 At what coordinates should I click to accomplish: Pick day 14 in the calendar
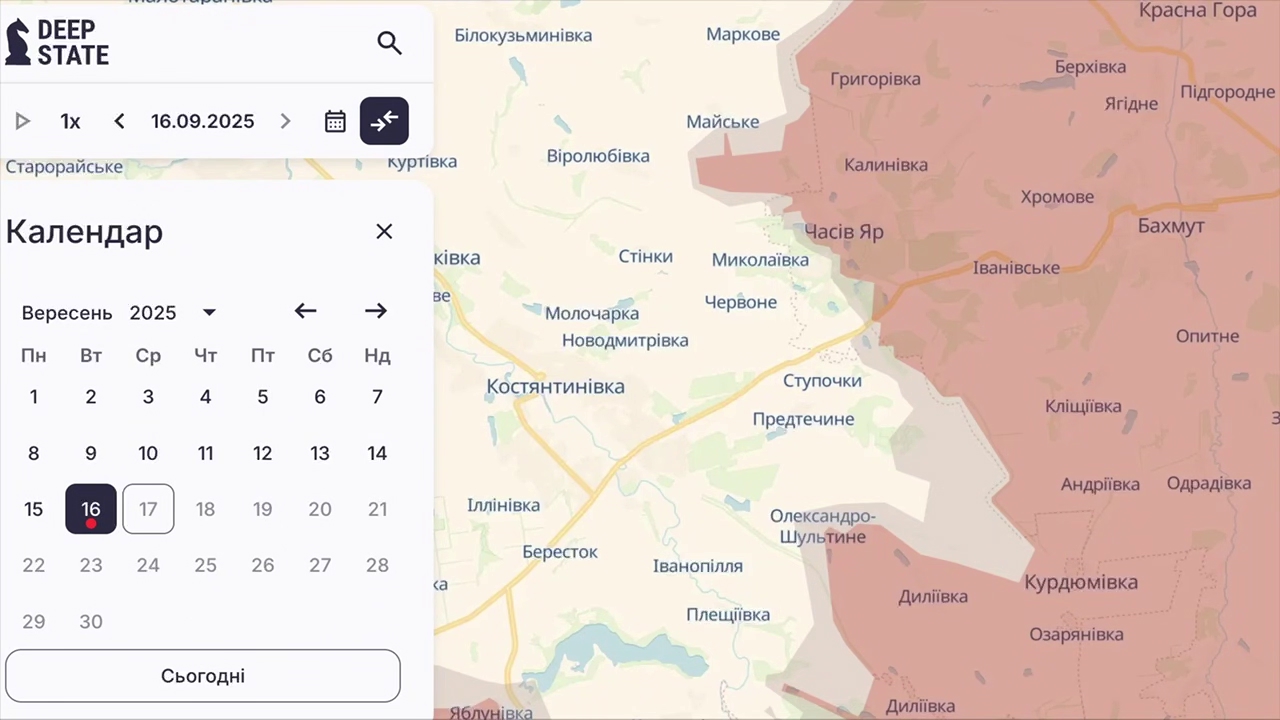[x=377, y=453]
